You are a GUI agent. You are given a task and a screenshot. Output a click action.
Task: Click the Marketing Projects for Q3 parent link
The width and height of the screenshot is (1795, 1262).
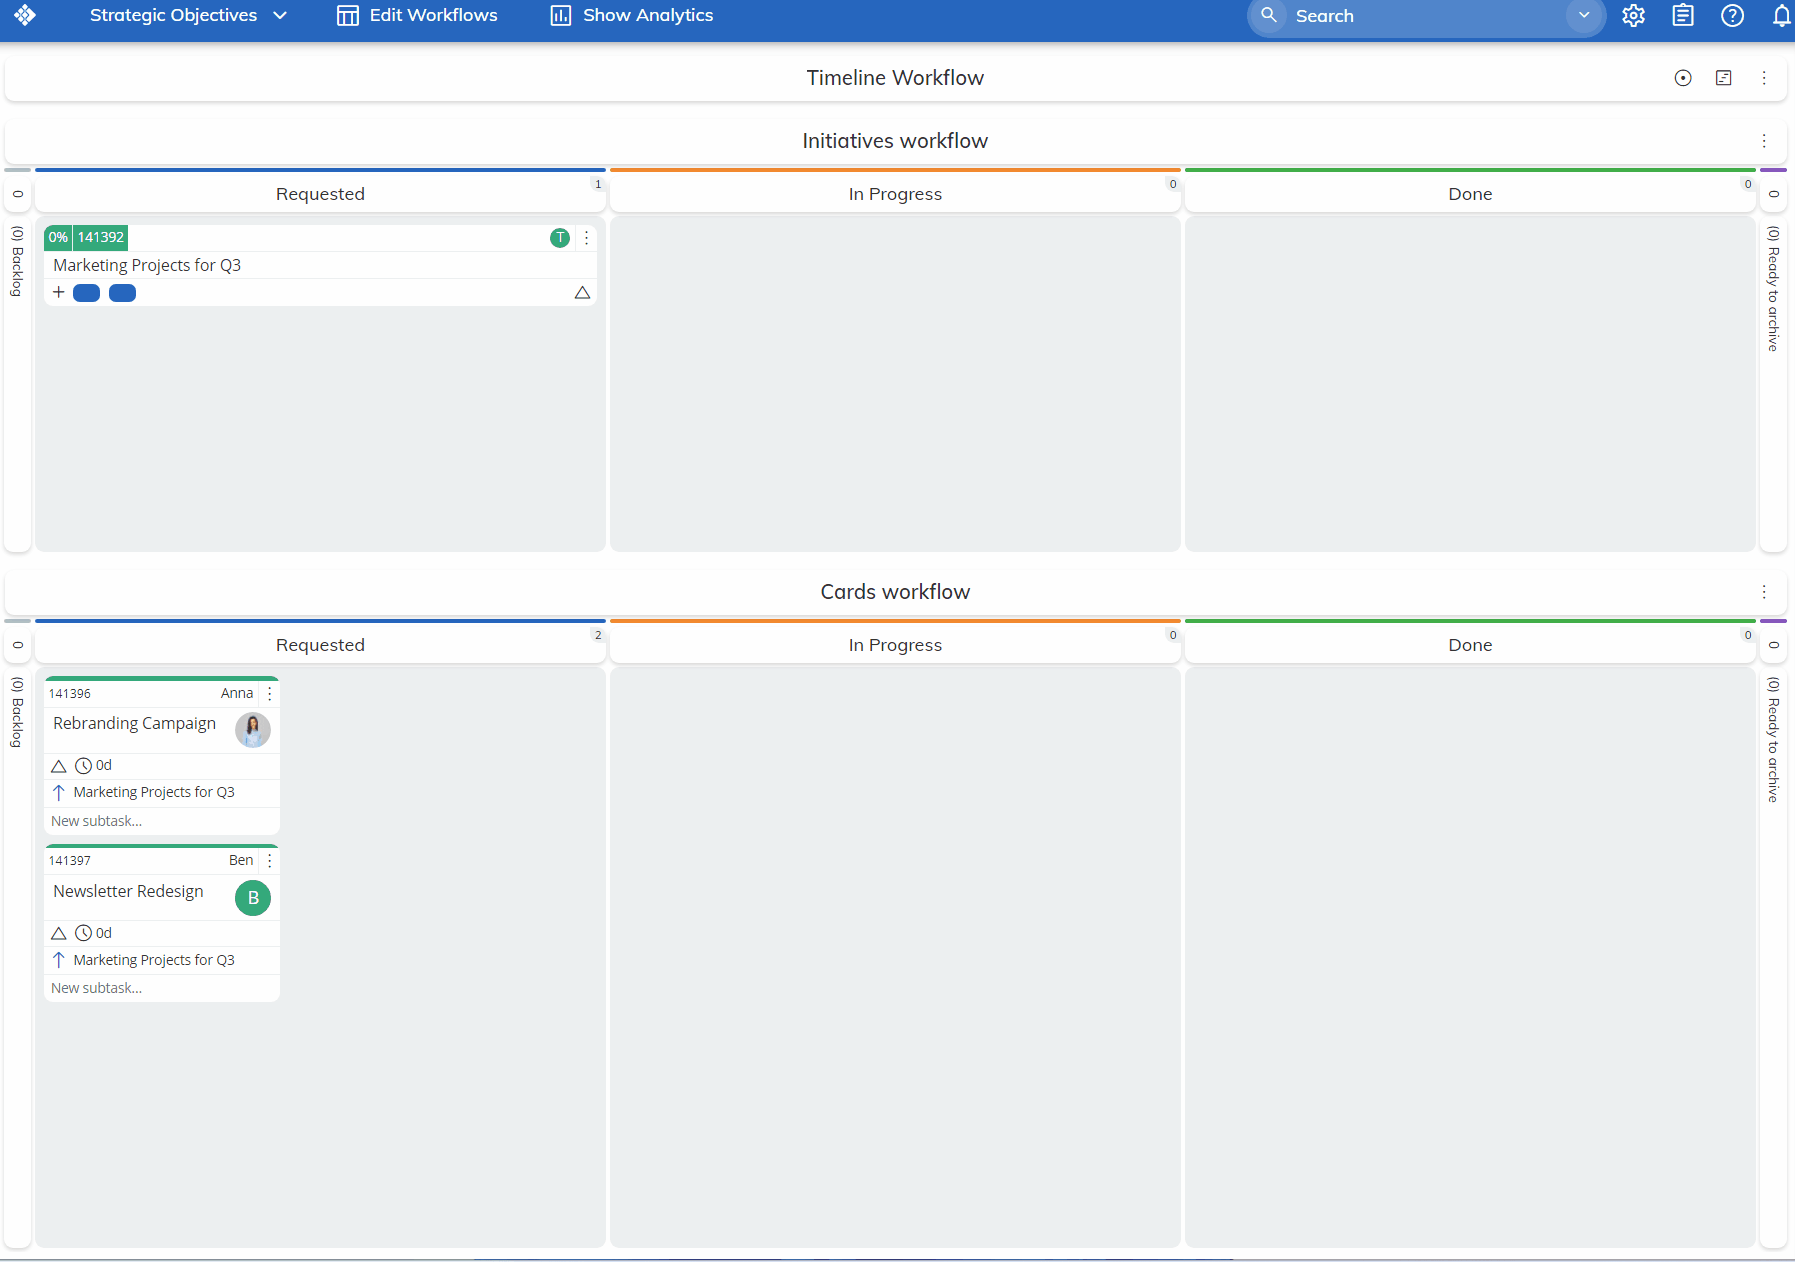154,791
